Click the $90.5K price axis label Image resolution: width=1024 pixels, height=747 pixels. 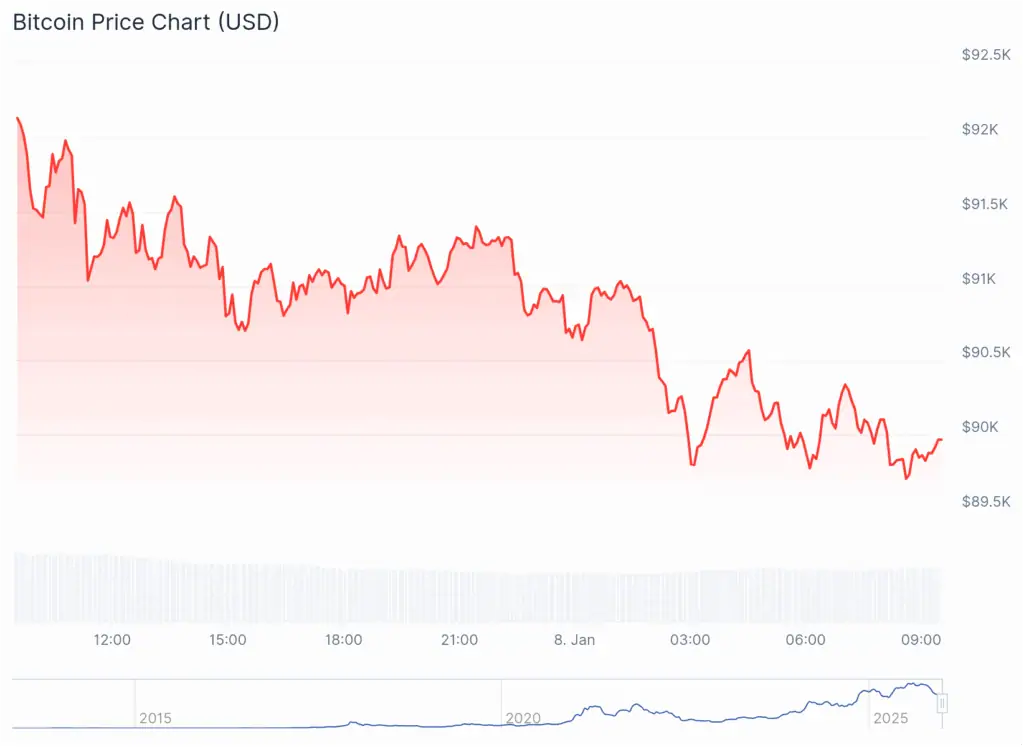coord(986,352)
